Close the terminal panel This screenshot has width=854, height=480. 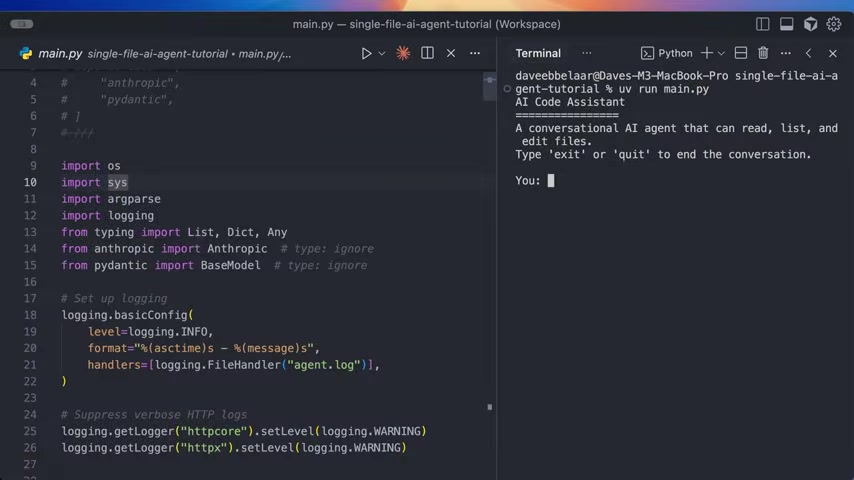pos(833,53)
